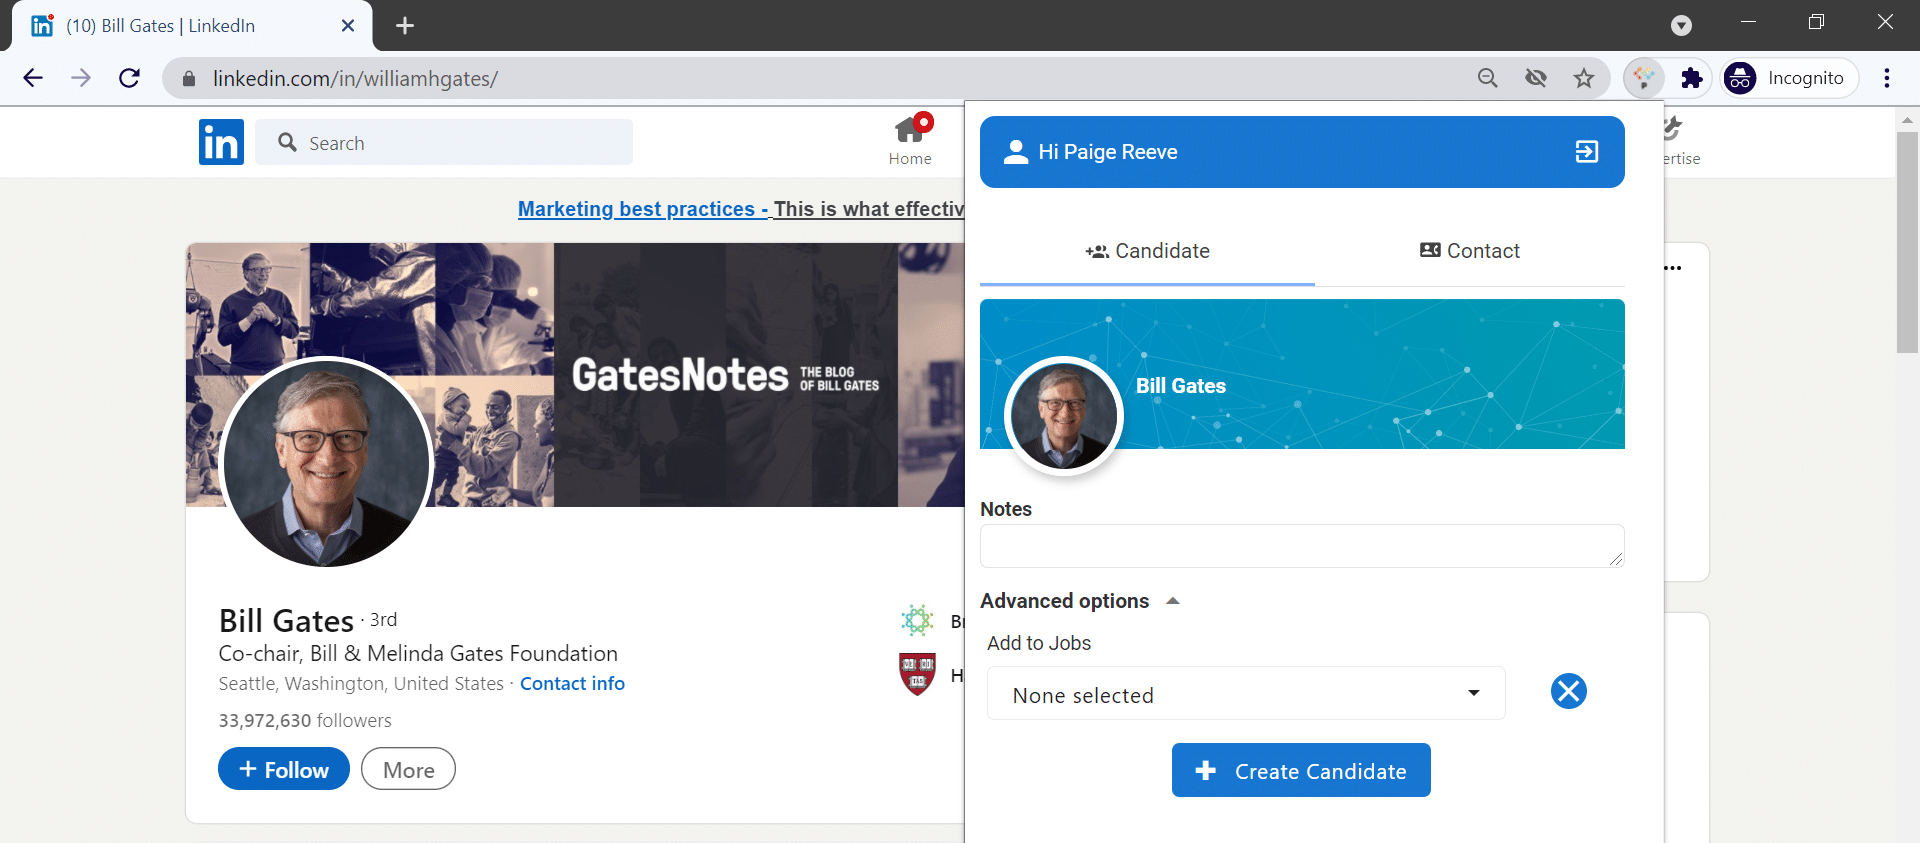Click the Incognito profile button
Screen dimensions: 1920x843
pos(1788,78)
